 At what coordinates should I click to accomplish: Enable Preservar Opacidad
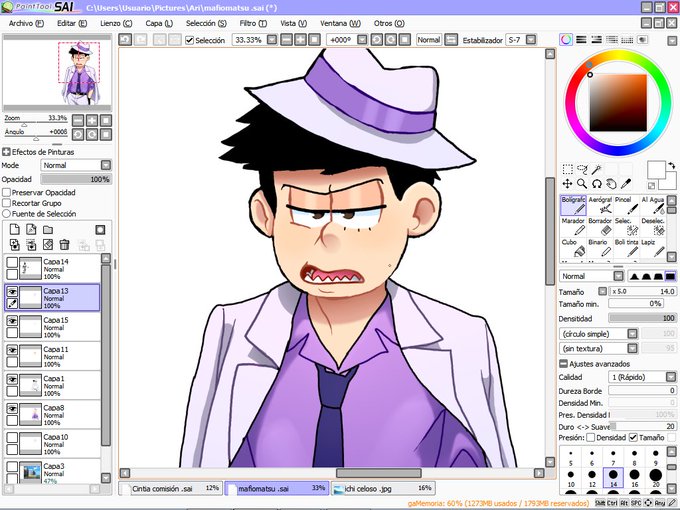7,192
